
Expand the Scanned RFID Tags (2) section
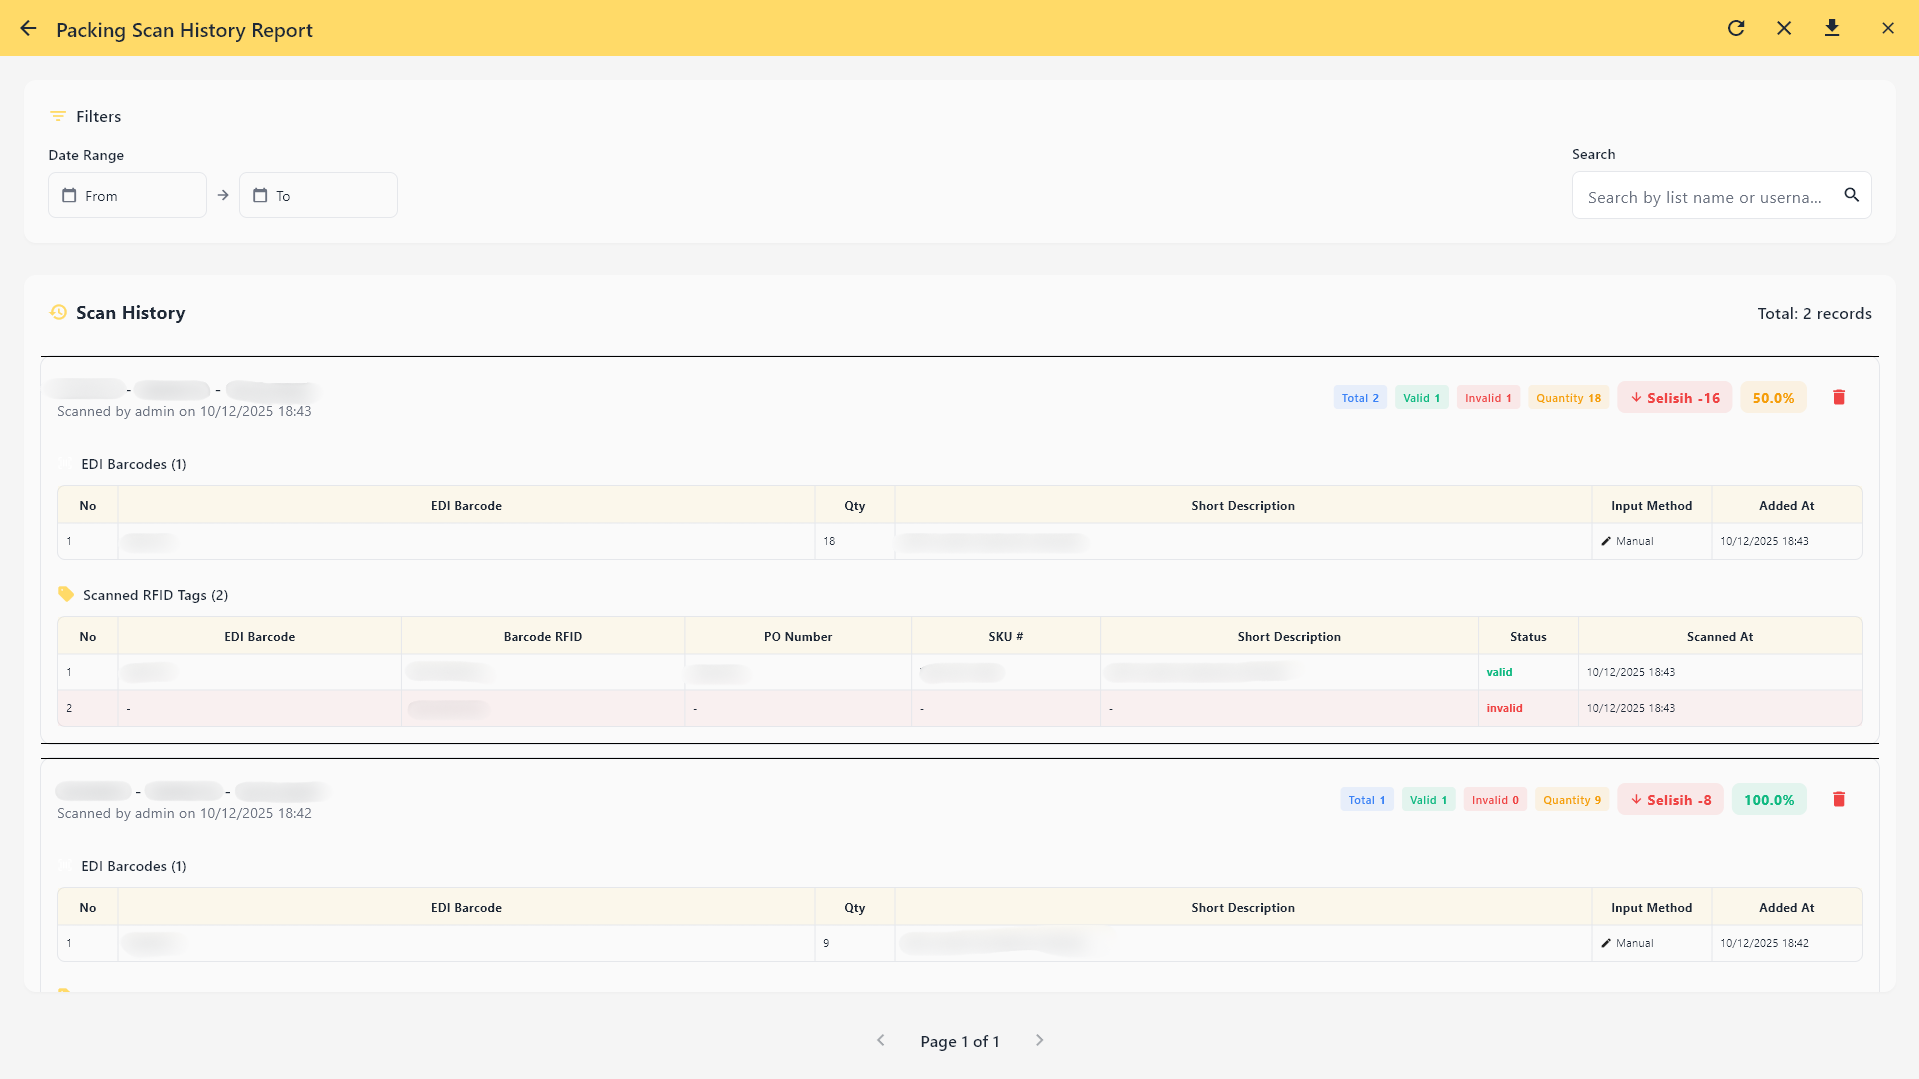pyautogui.click(x=155, y=595)
